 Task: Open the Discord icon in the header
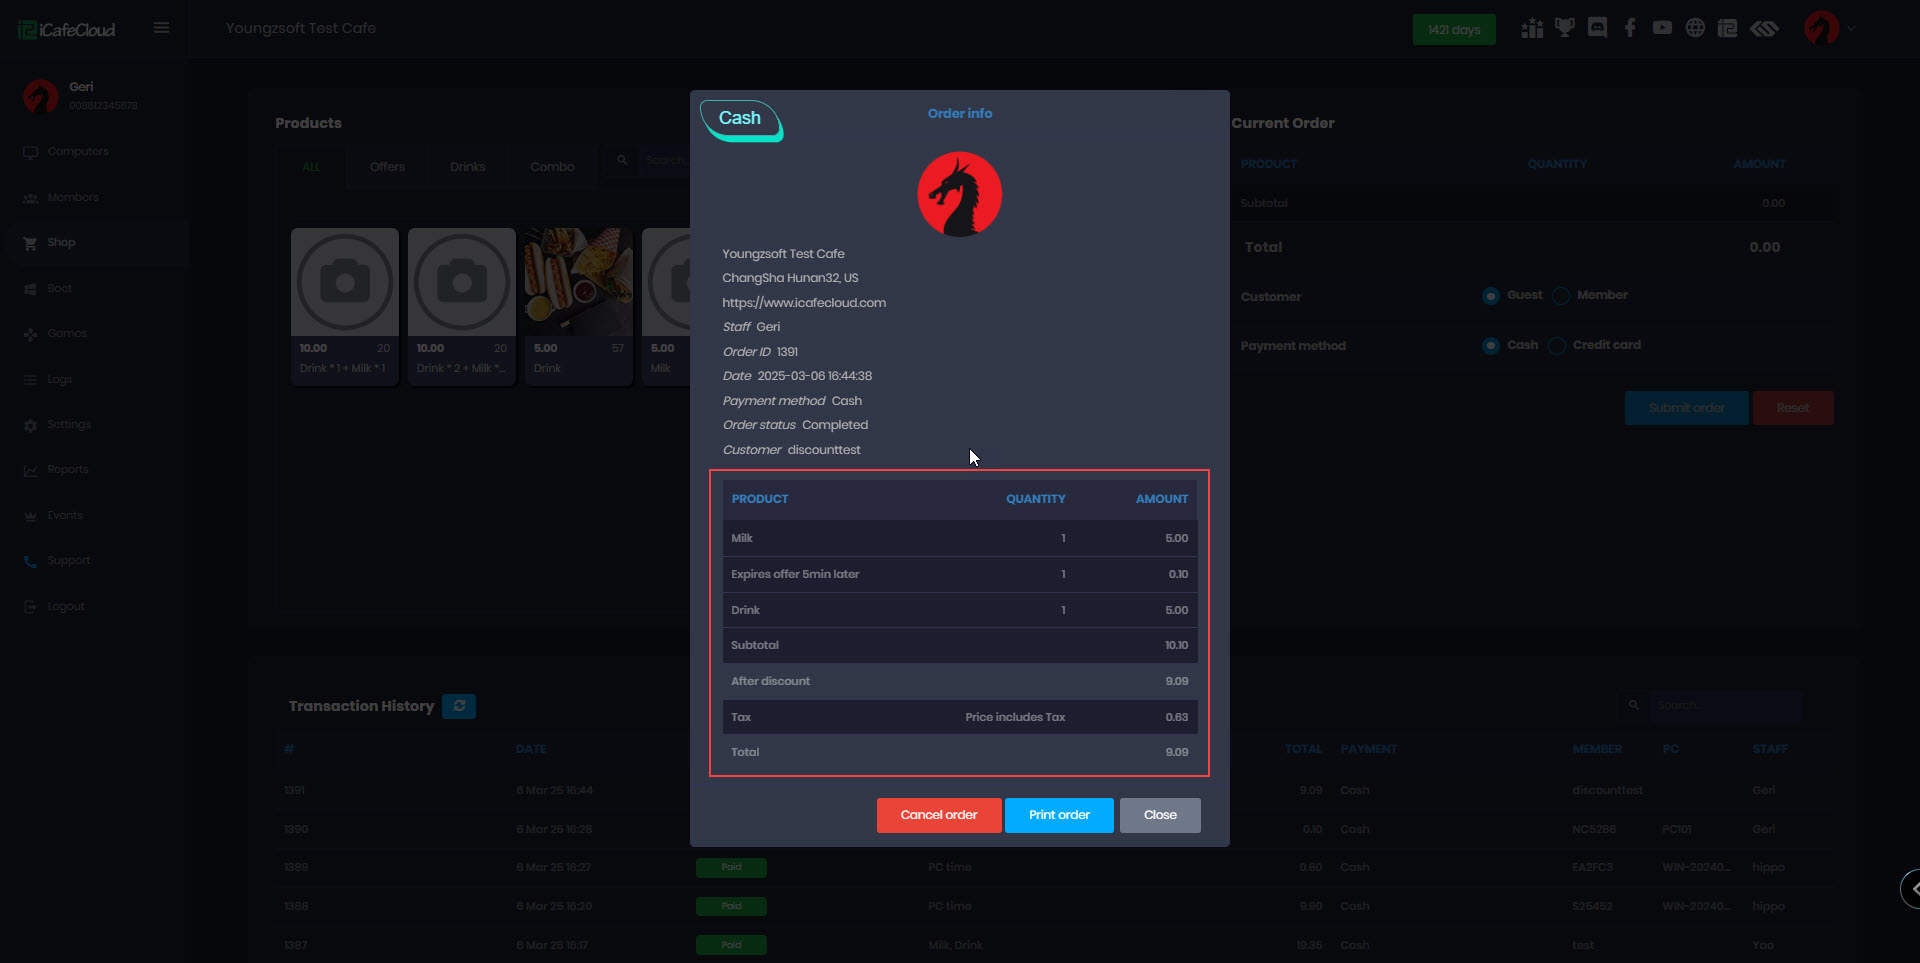(x=1597, y=28)
